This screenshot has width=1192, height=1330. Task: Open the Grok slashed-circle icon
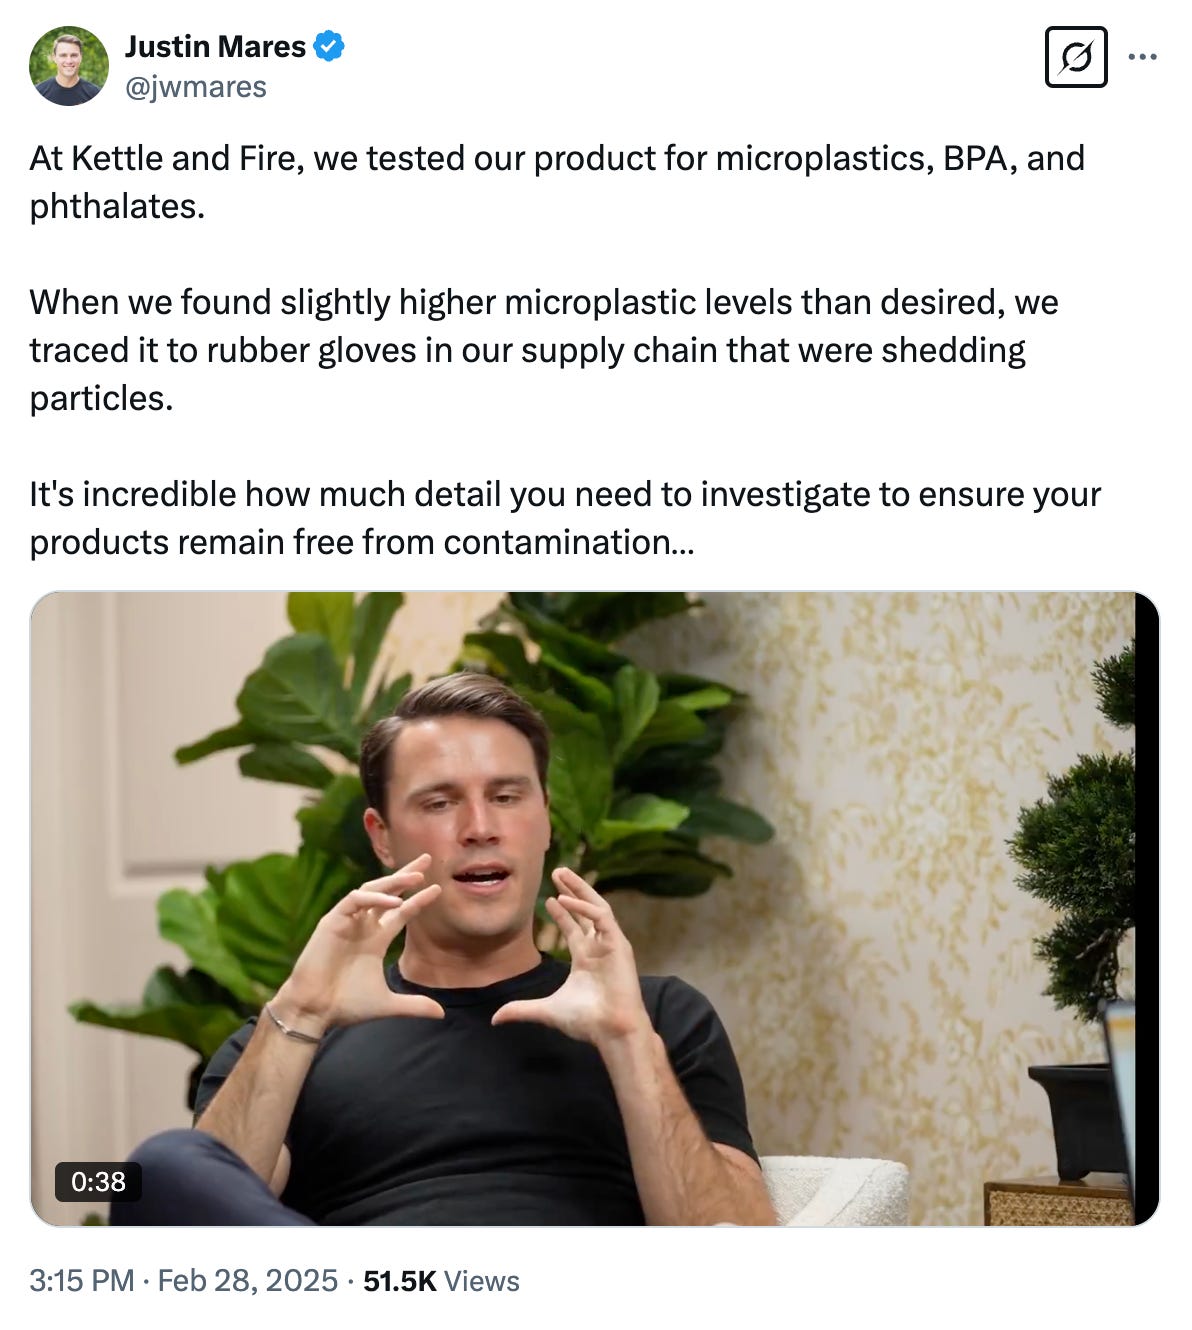(1076, 57)
